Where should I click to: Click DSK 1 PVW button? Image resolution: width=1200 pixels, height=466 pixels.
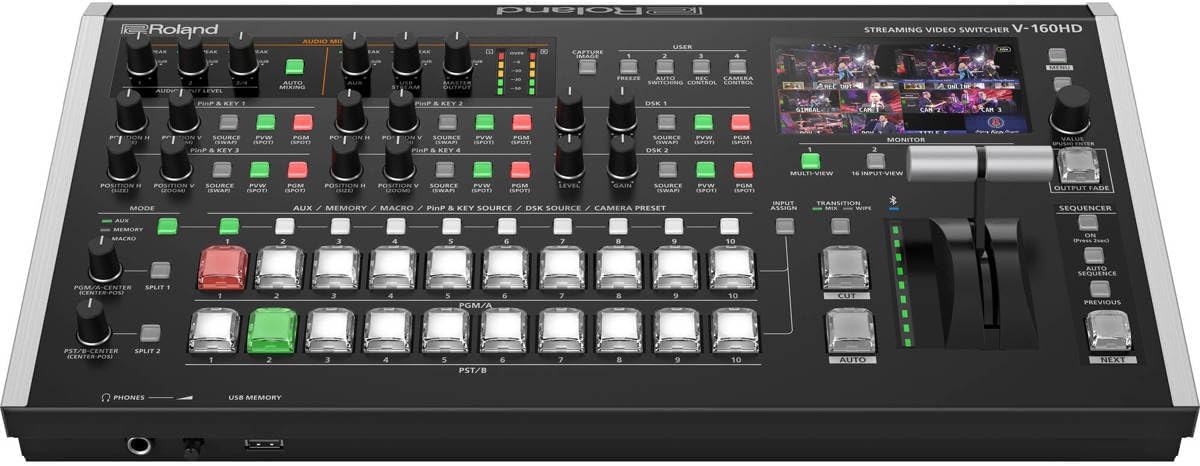pyautogui.click(x=704, y=122)
